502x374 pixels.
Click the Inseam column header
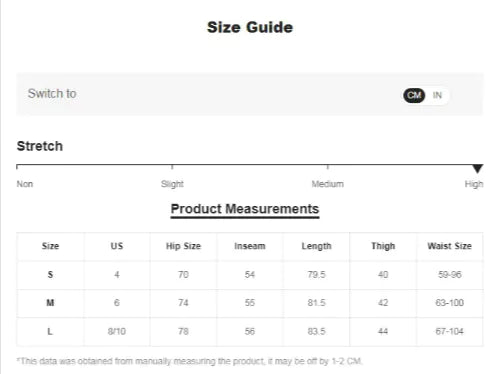click(250, 246)
